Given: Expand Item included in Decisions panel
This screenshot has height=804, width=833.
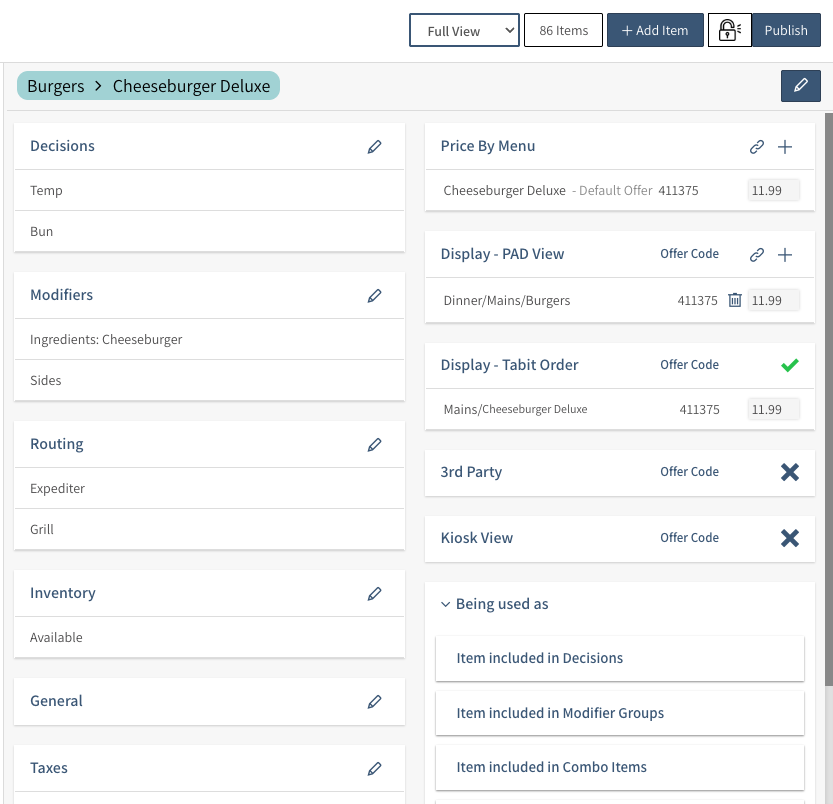Looking at the screenshot, I should (x=620, y=659).
